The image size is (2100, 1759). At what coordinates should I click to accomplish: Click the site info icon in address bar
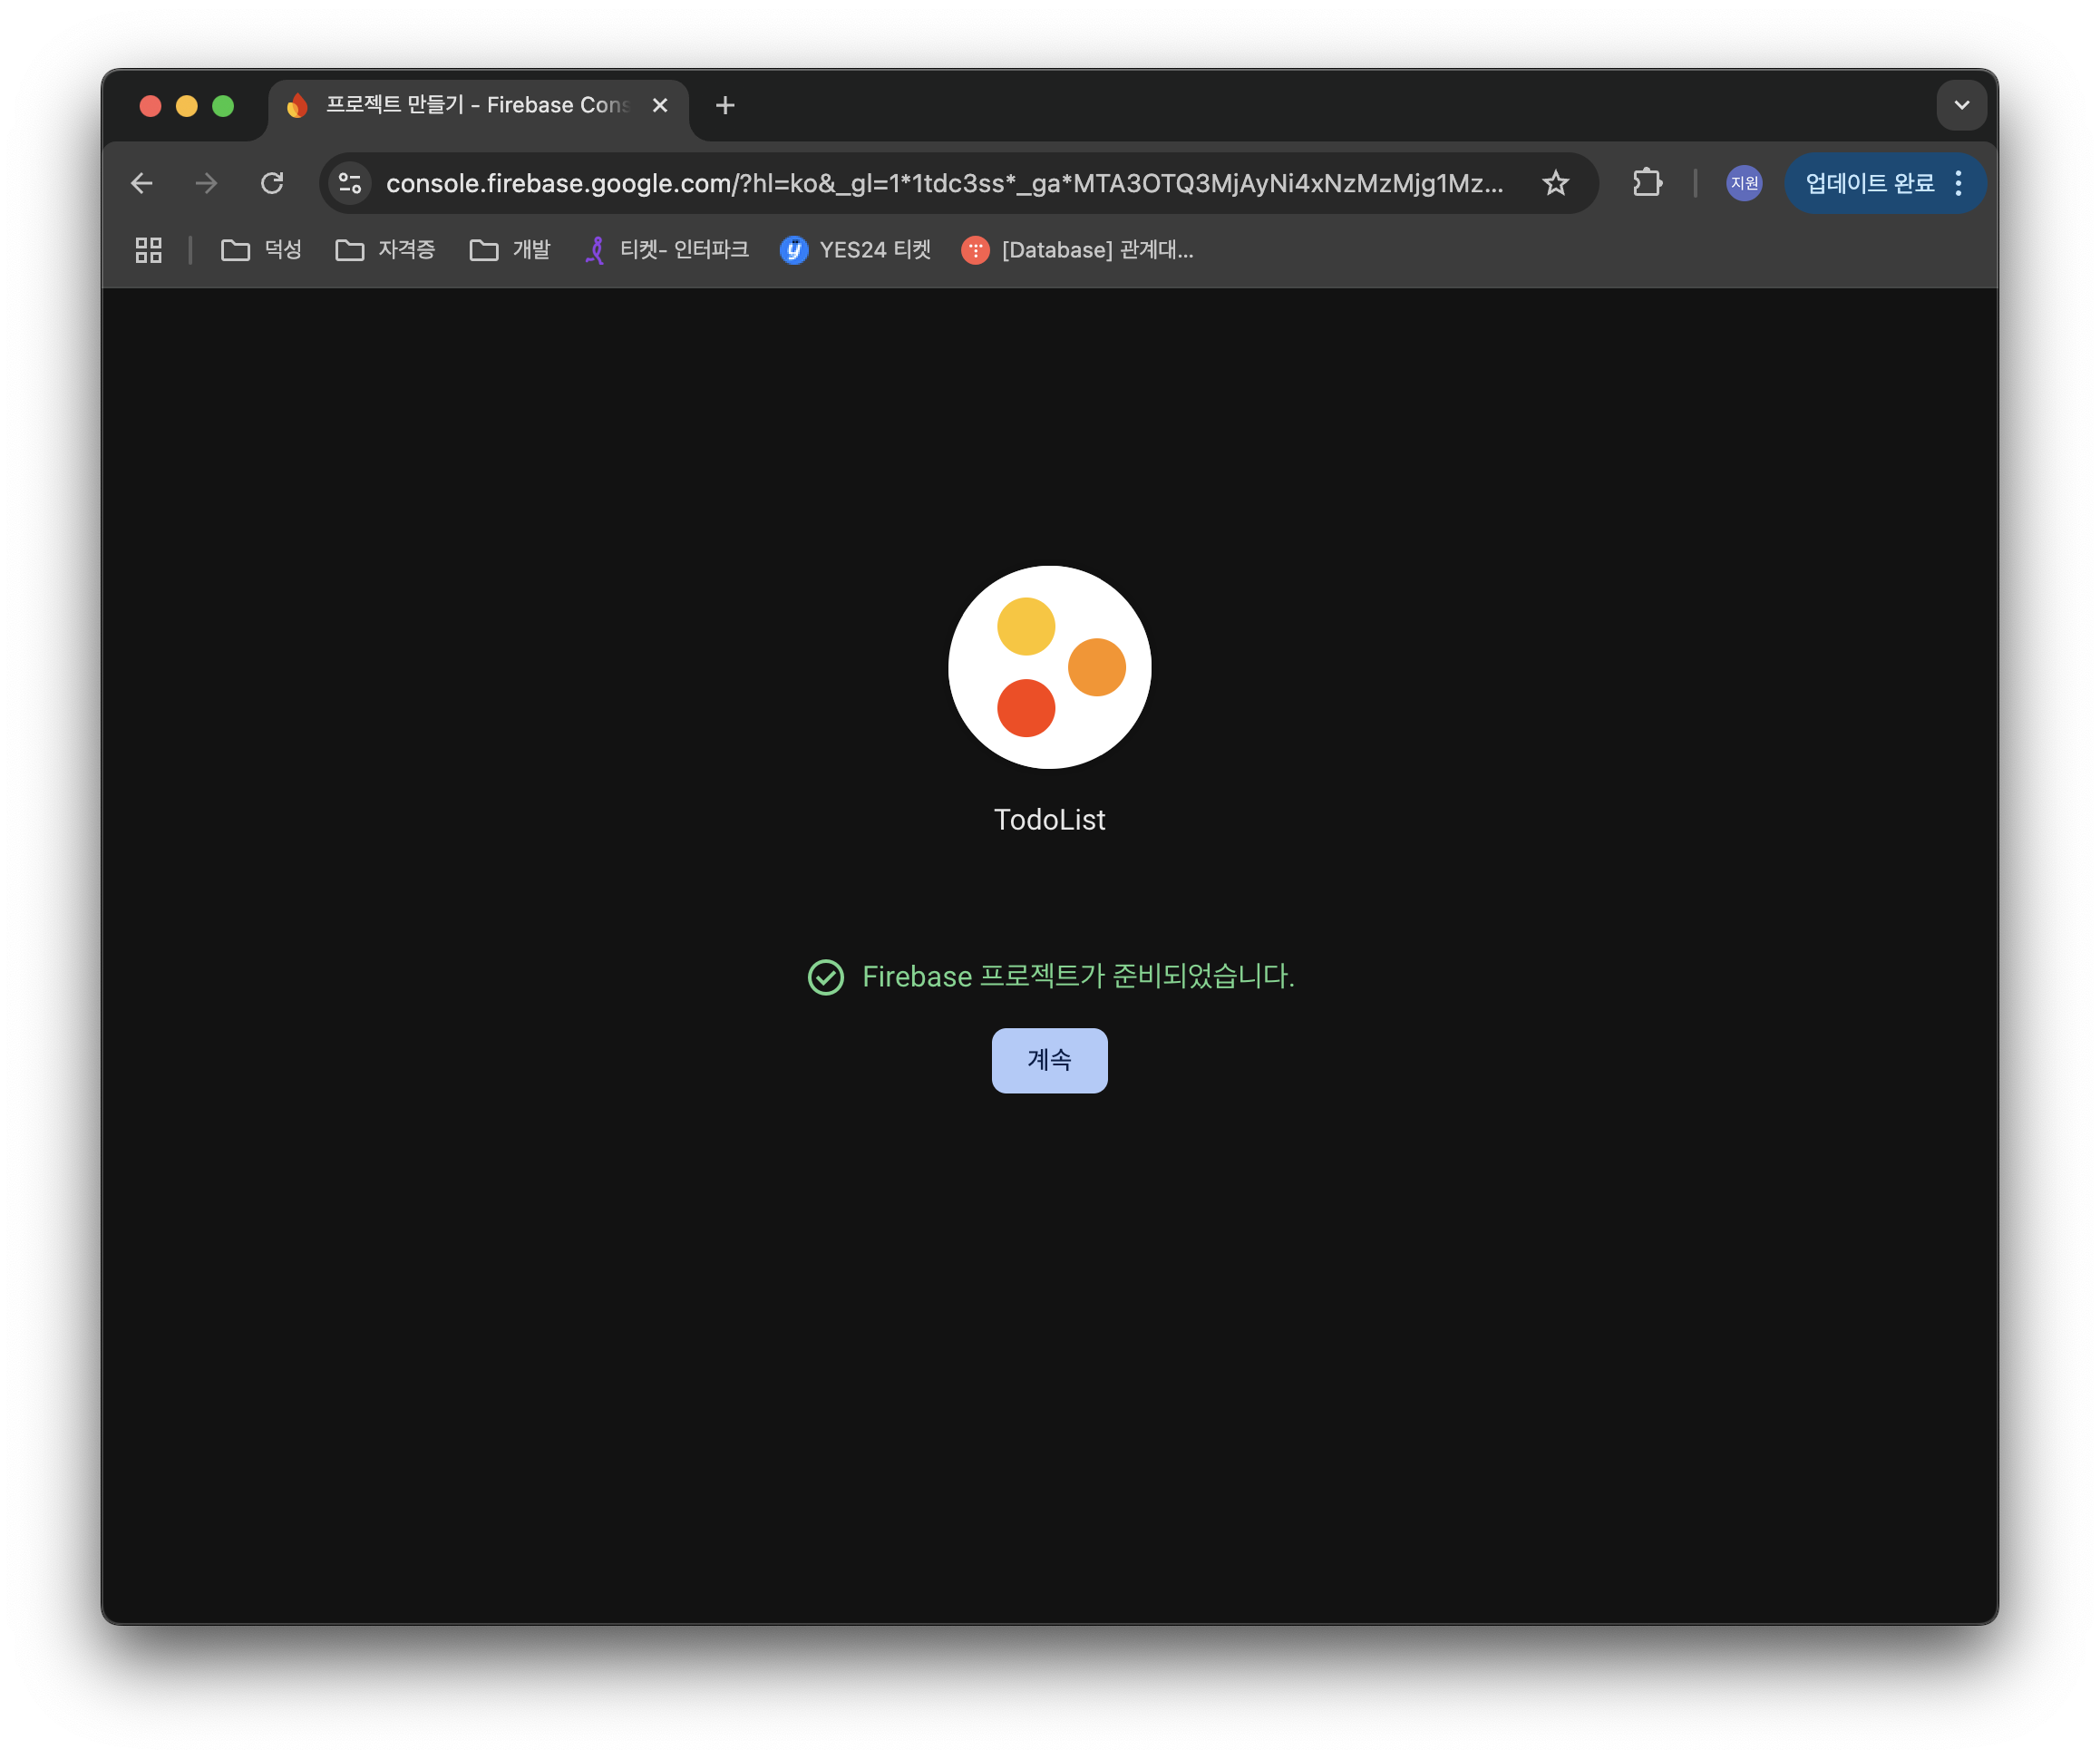click(x=350, y=183)
